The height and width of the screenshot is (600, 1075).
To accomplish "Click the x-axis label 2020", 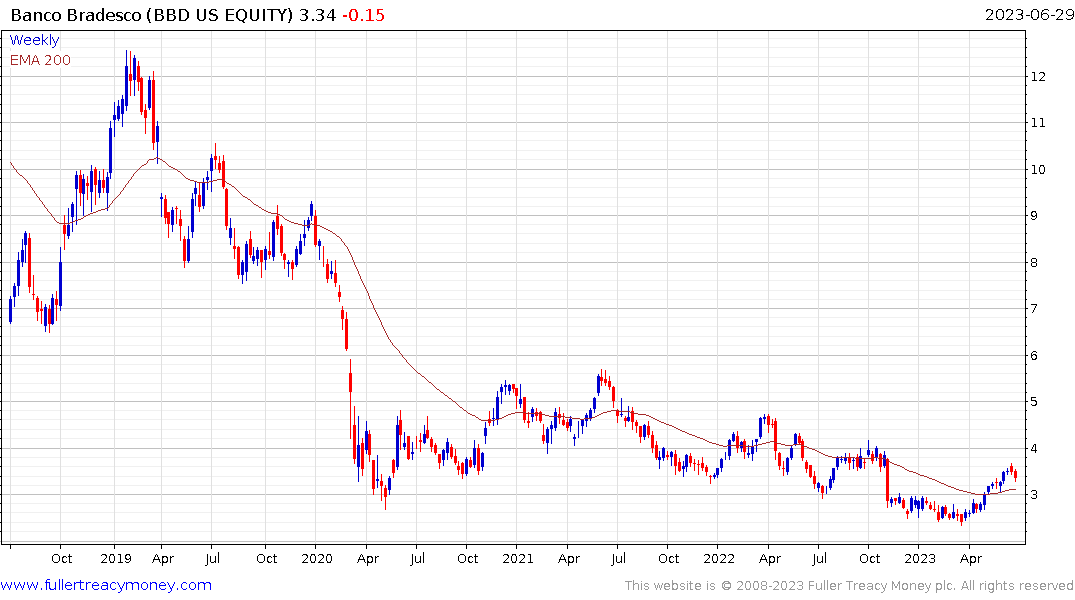I will click(x=317, y=558).
